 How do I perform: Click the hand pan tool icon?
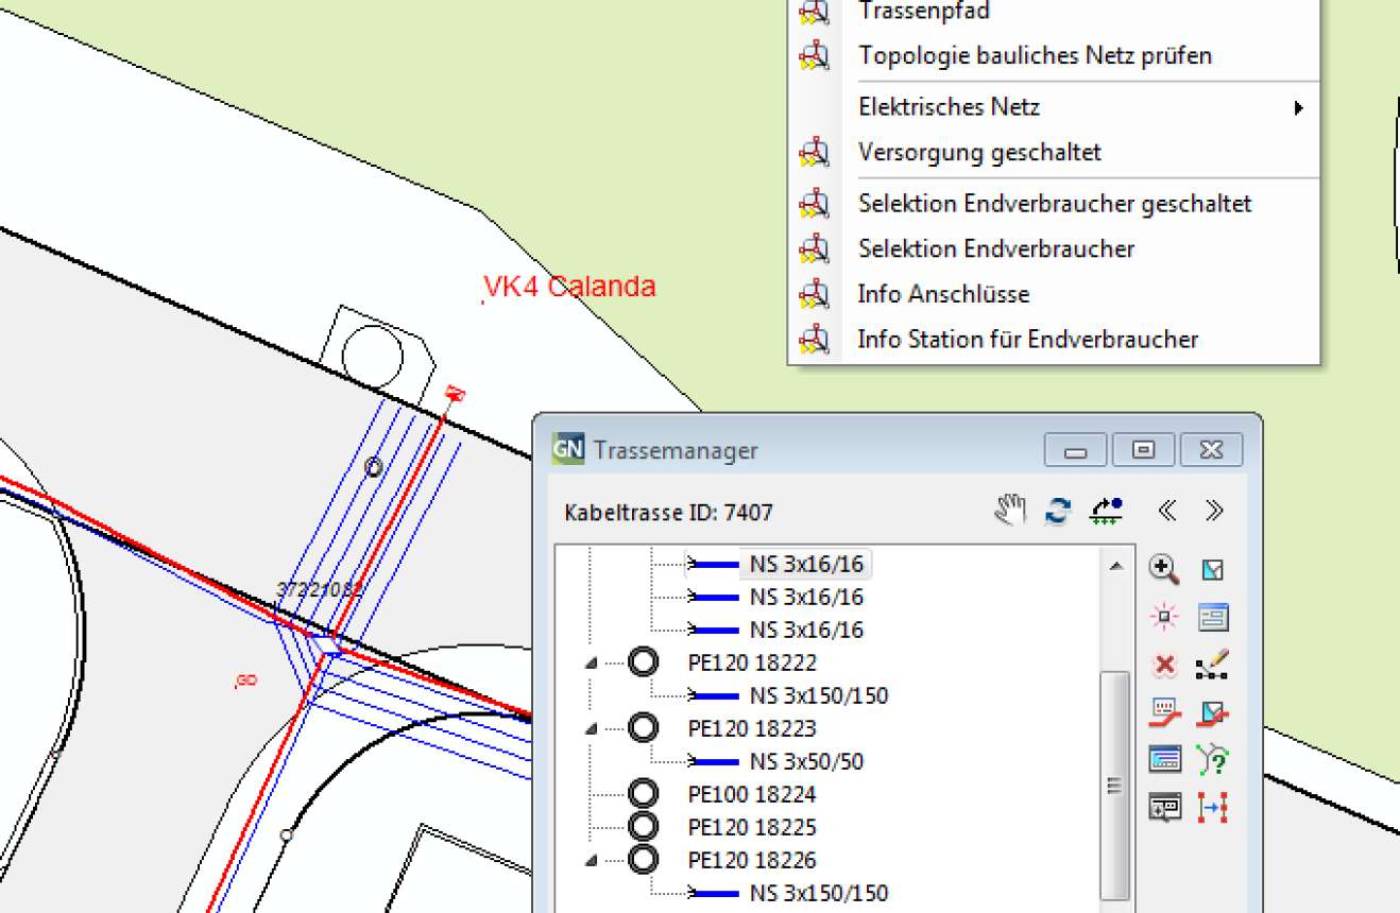[x=1010, y=510]
